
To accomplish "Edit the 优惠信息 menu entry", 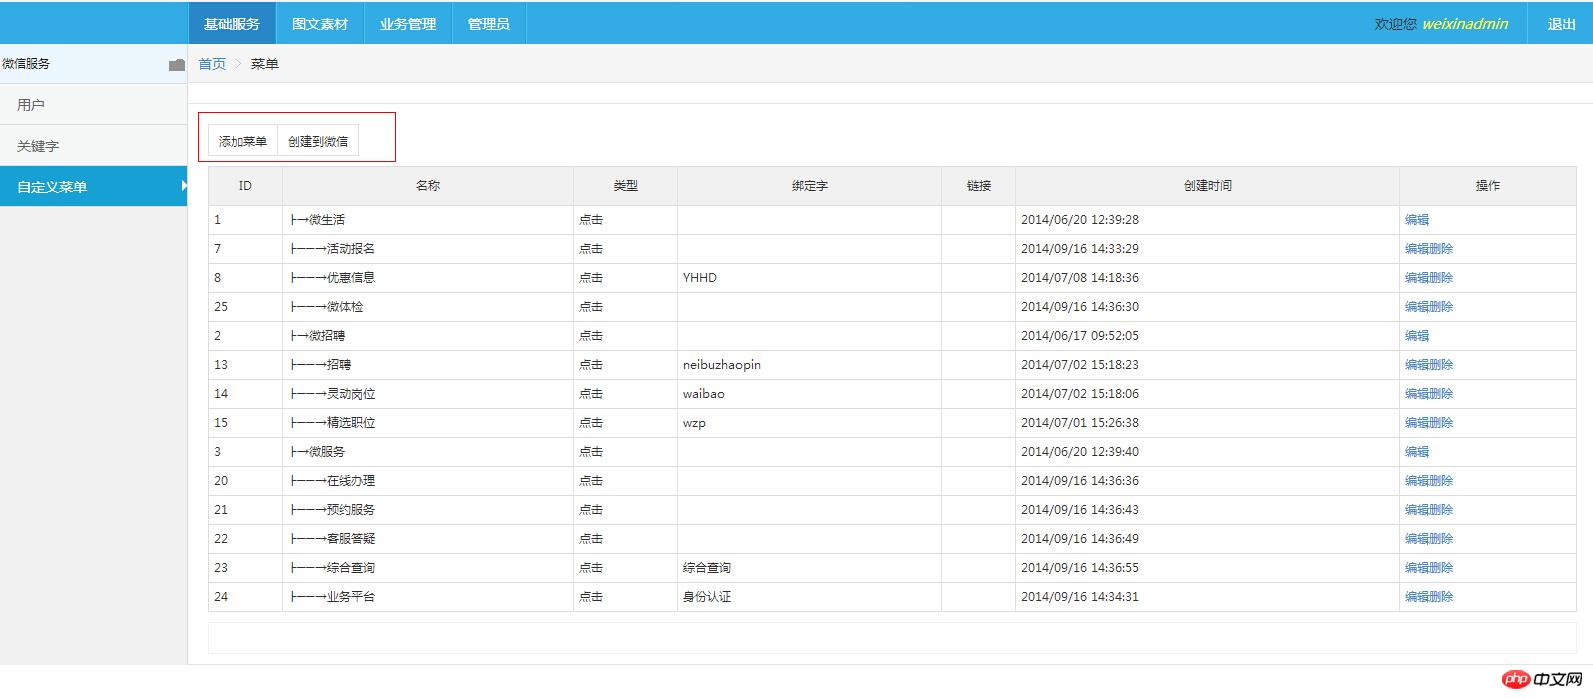I will click(x=1417, y=278).
